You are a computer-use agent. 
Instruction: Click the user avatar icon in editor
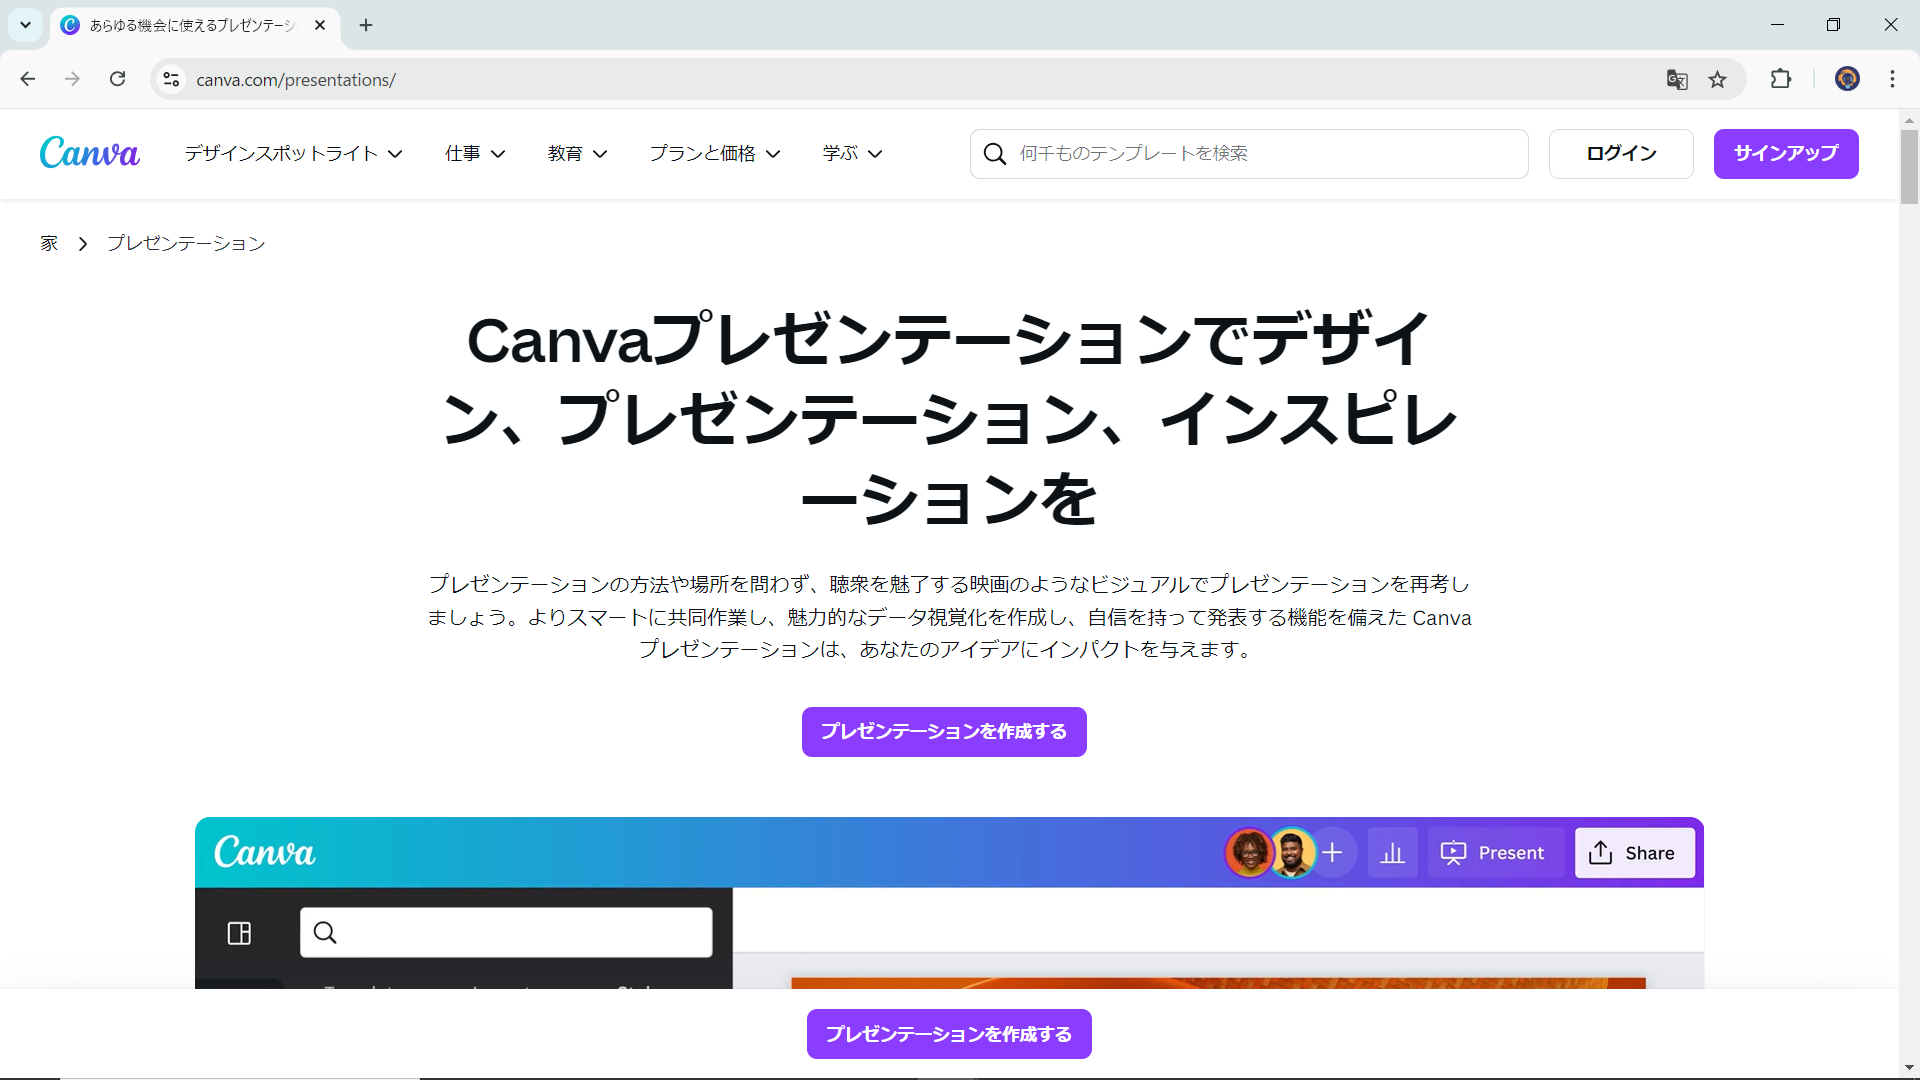tap(1250, 852)
